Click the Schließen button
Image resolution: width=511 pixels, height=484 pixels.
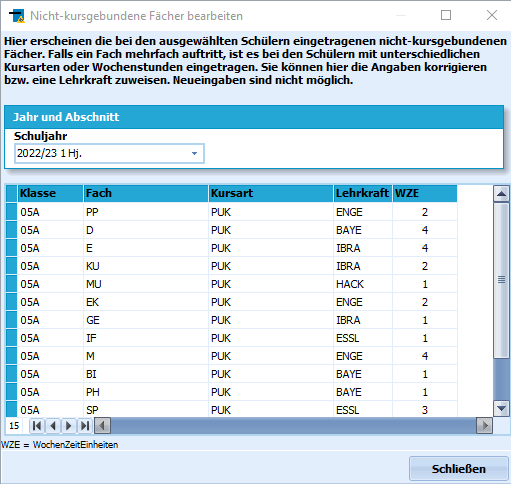[459, 469]
